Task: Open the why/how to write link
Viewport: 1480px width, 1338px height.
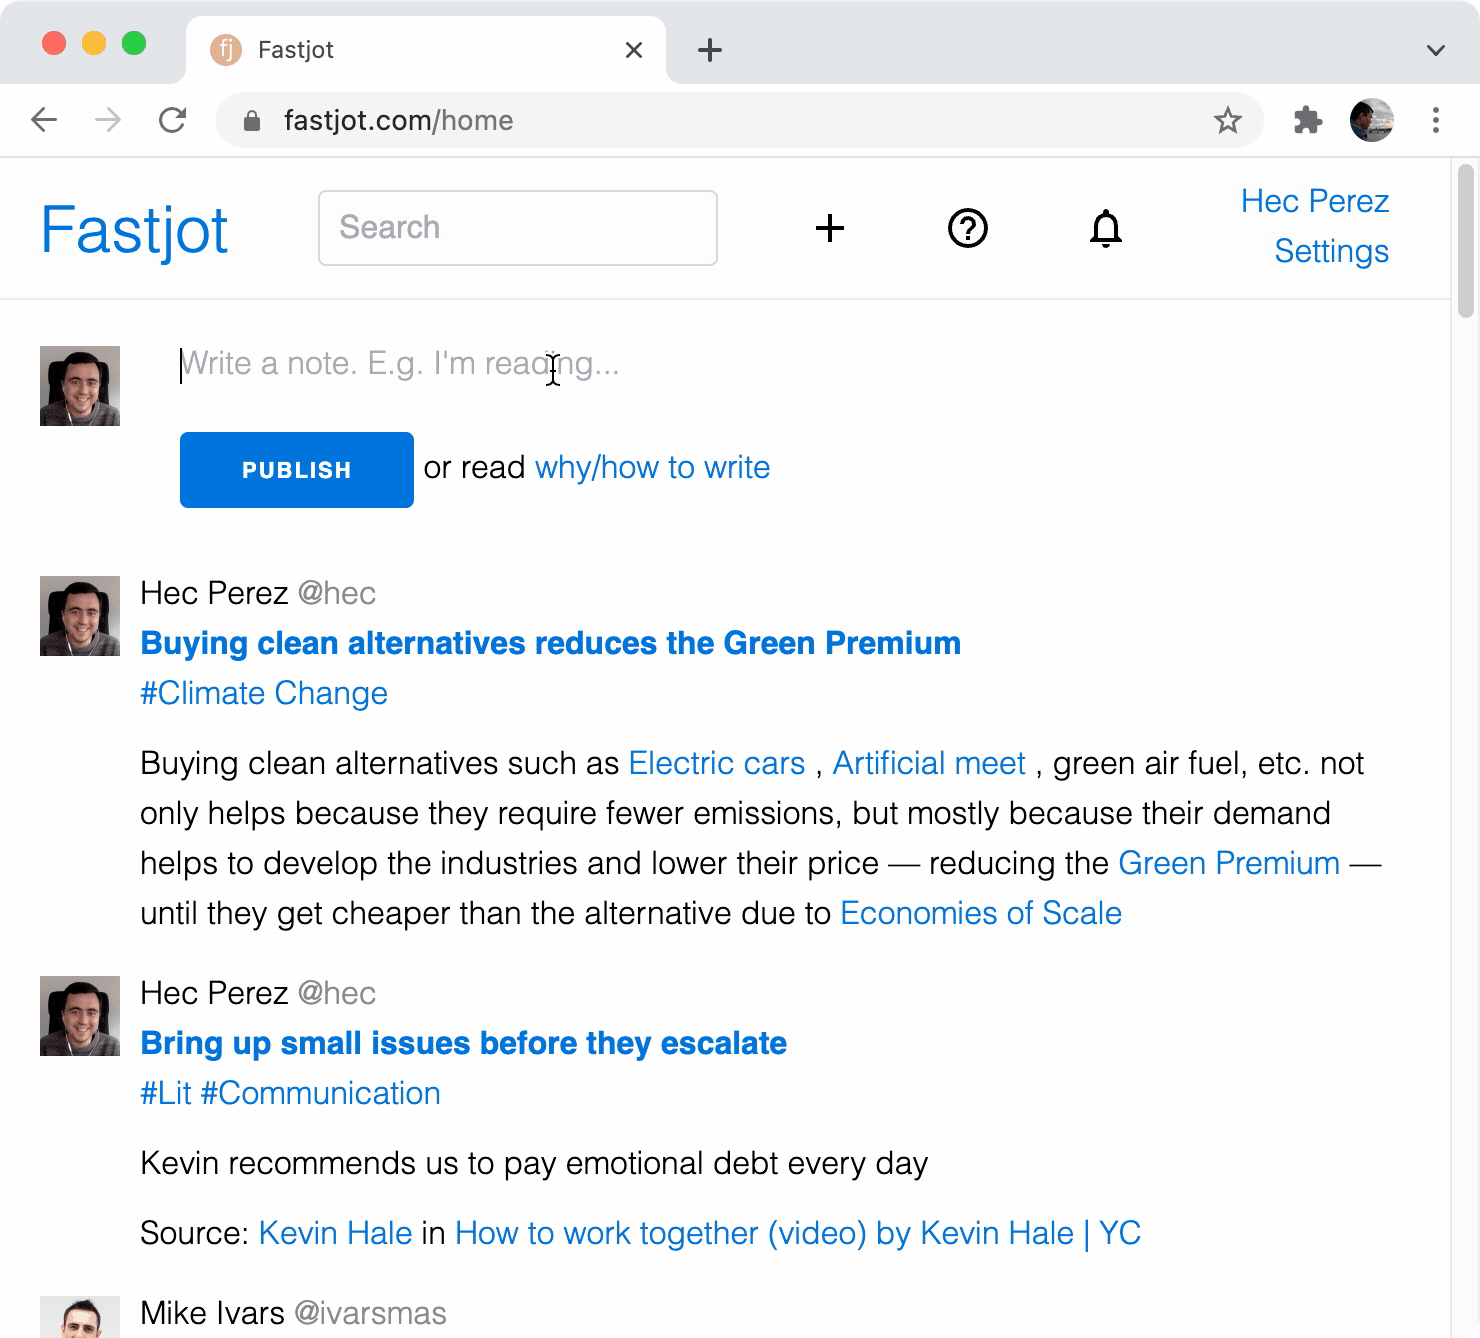Action: [651, 467]
